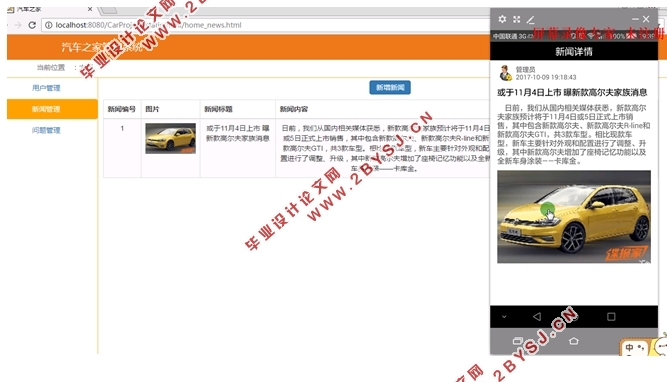Image resolution: width=667 pixels, height=382 pixels.
Task: Click the browser address bar URL
Action: coord(148,25)
